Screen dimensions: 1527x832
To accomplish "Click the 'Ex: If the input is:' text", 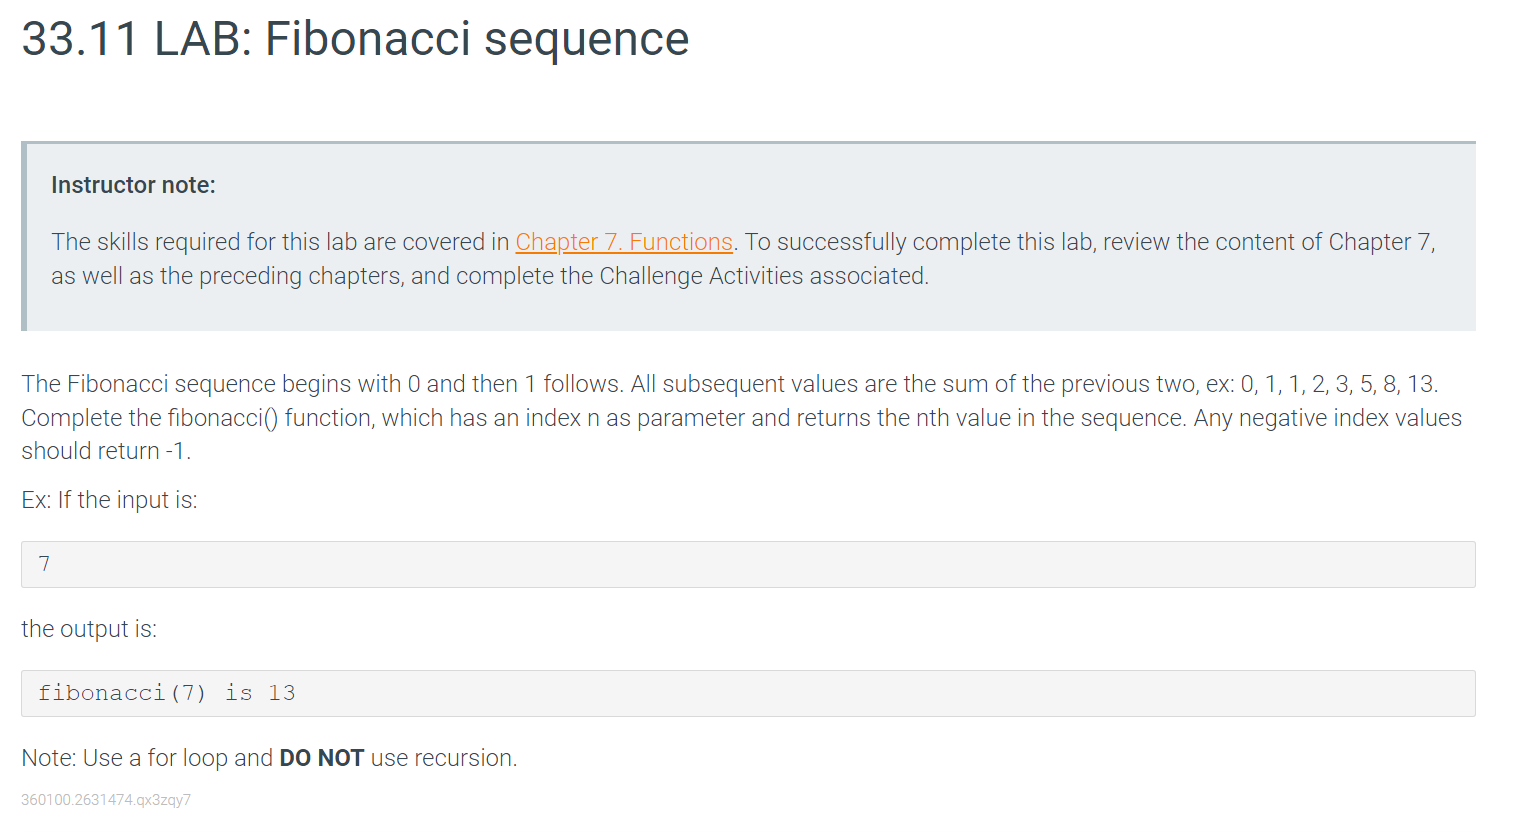I will [109, 500].
